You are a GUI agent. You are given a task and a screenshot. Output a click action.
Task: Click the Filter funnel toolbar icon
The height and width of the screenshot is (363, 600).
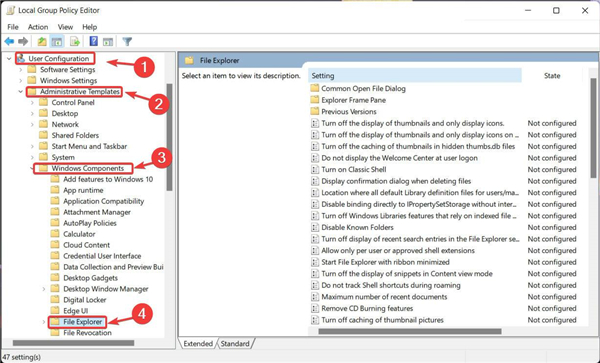click(x=127, y=41)
